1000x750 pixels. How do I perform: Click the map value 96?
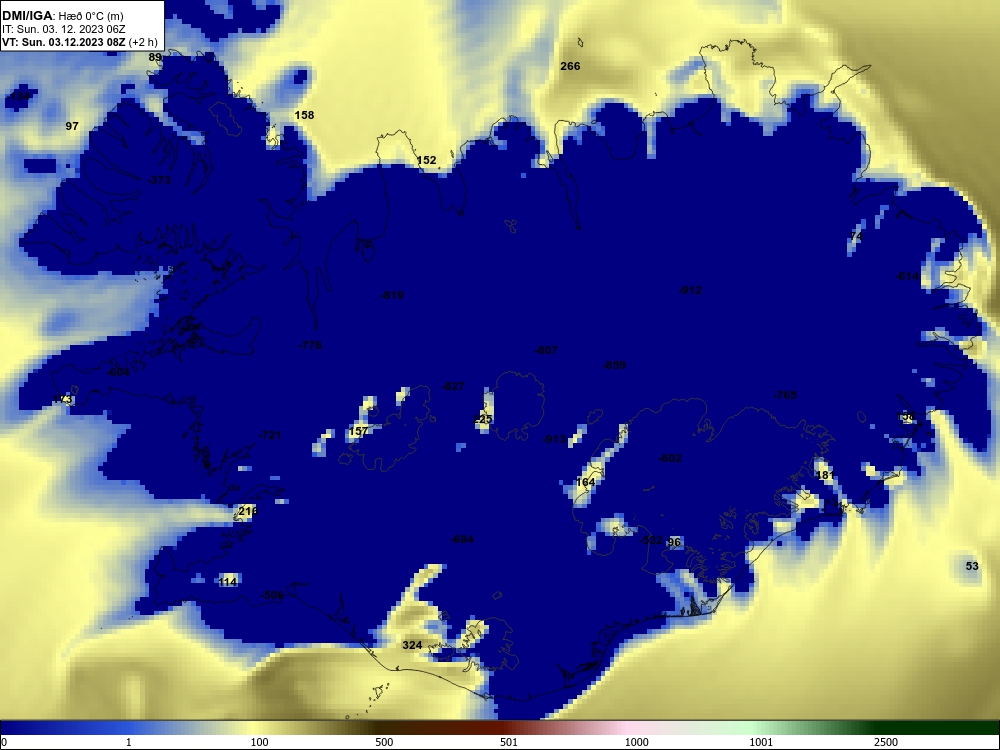tap(674, 542)
